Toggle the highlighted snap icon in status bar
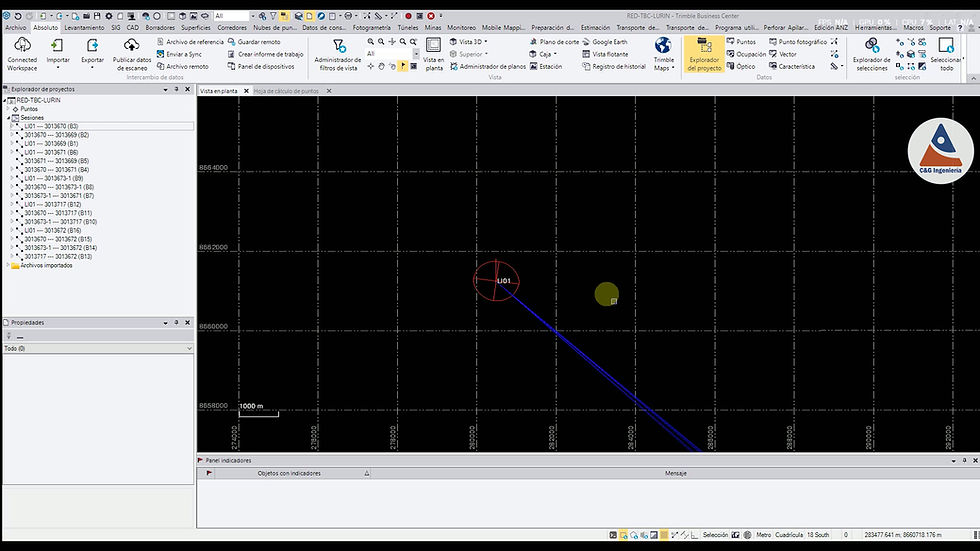Viewport: 980px width, 551px height. tap(623, 535)
